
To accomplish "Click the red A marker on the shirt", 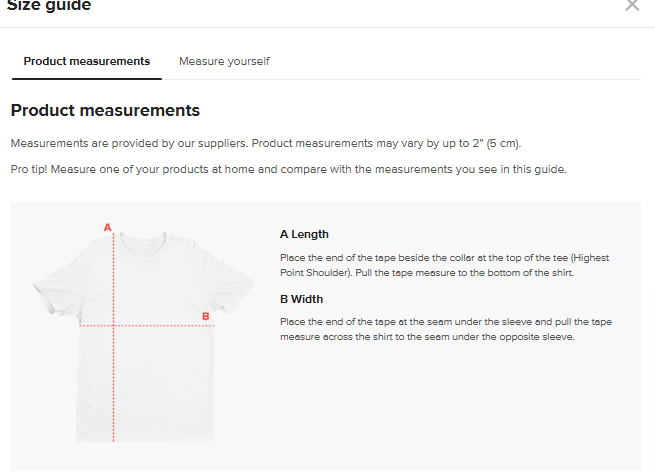I will click(107, 227).
